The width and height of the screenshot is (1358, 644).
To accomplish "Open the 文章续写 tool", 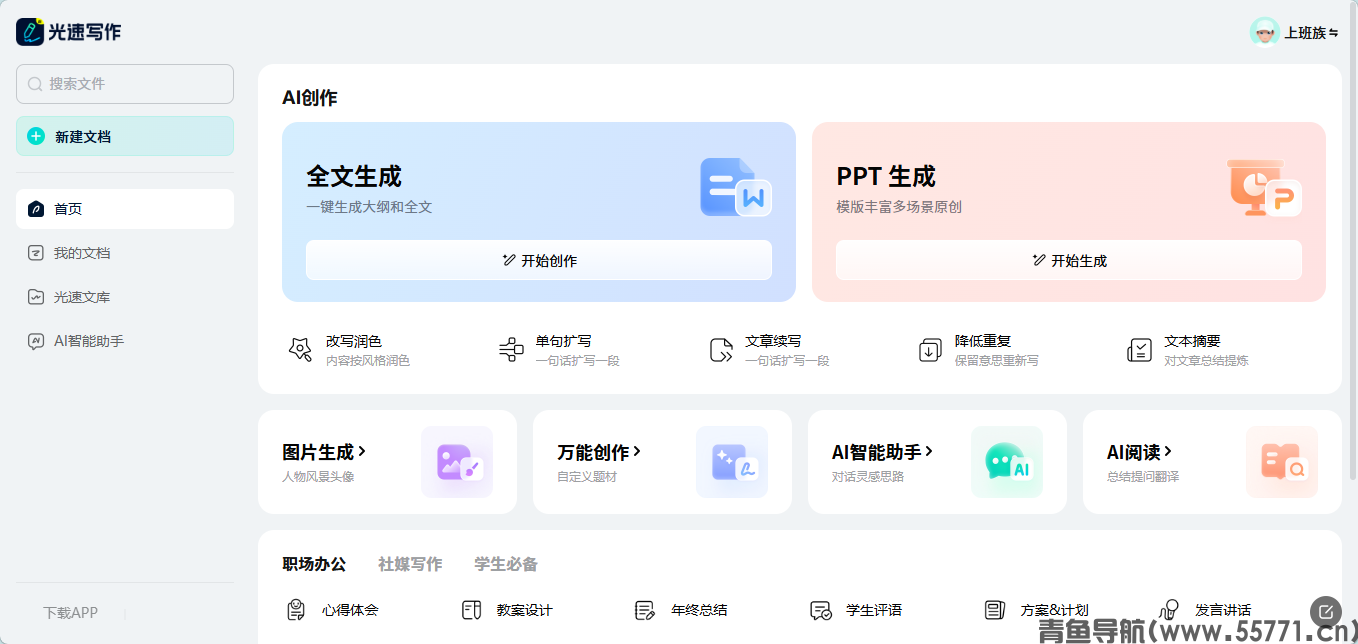I will [770, 350].
